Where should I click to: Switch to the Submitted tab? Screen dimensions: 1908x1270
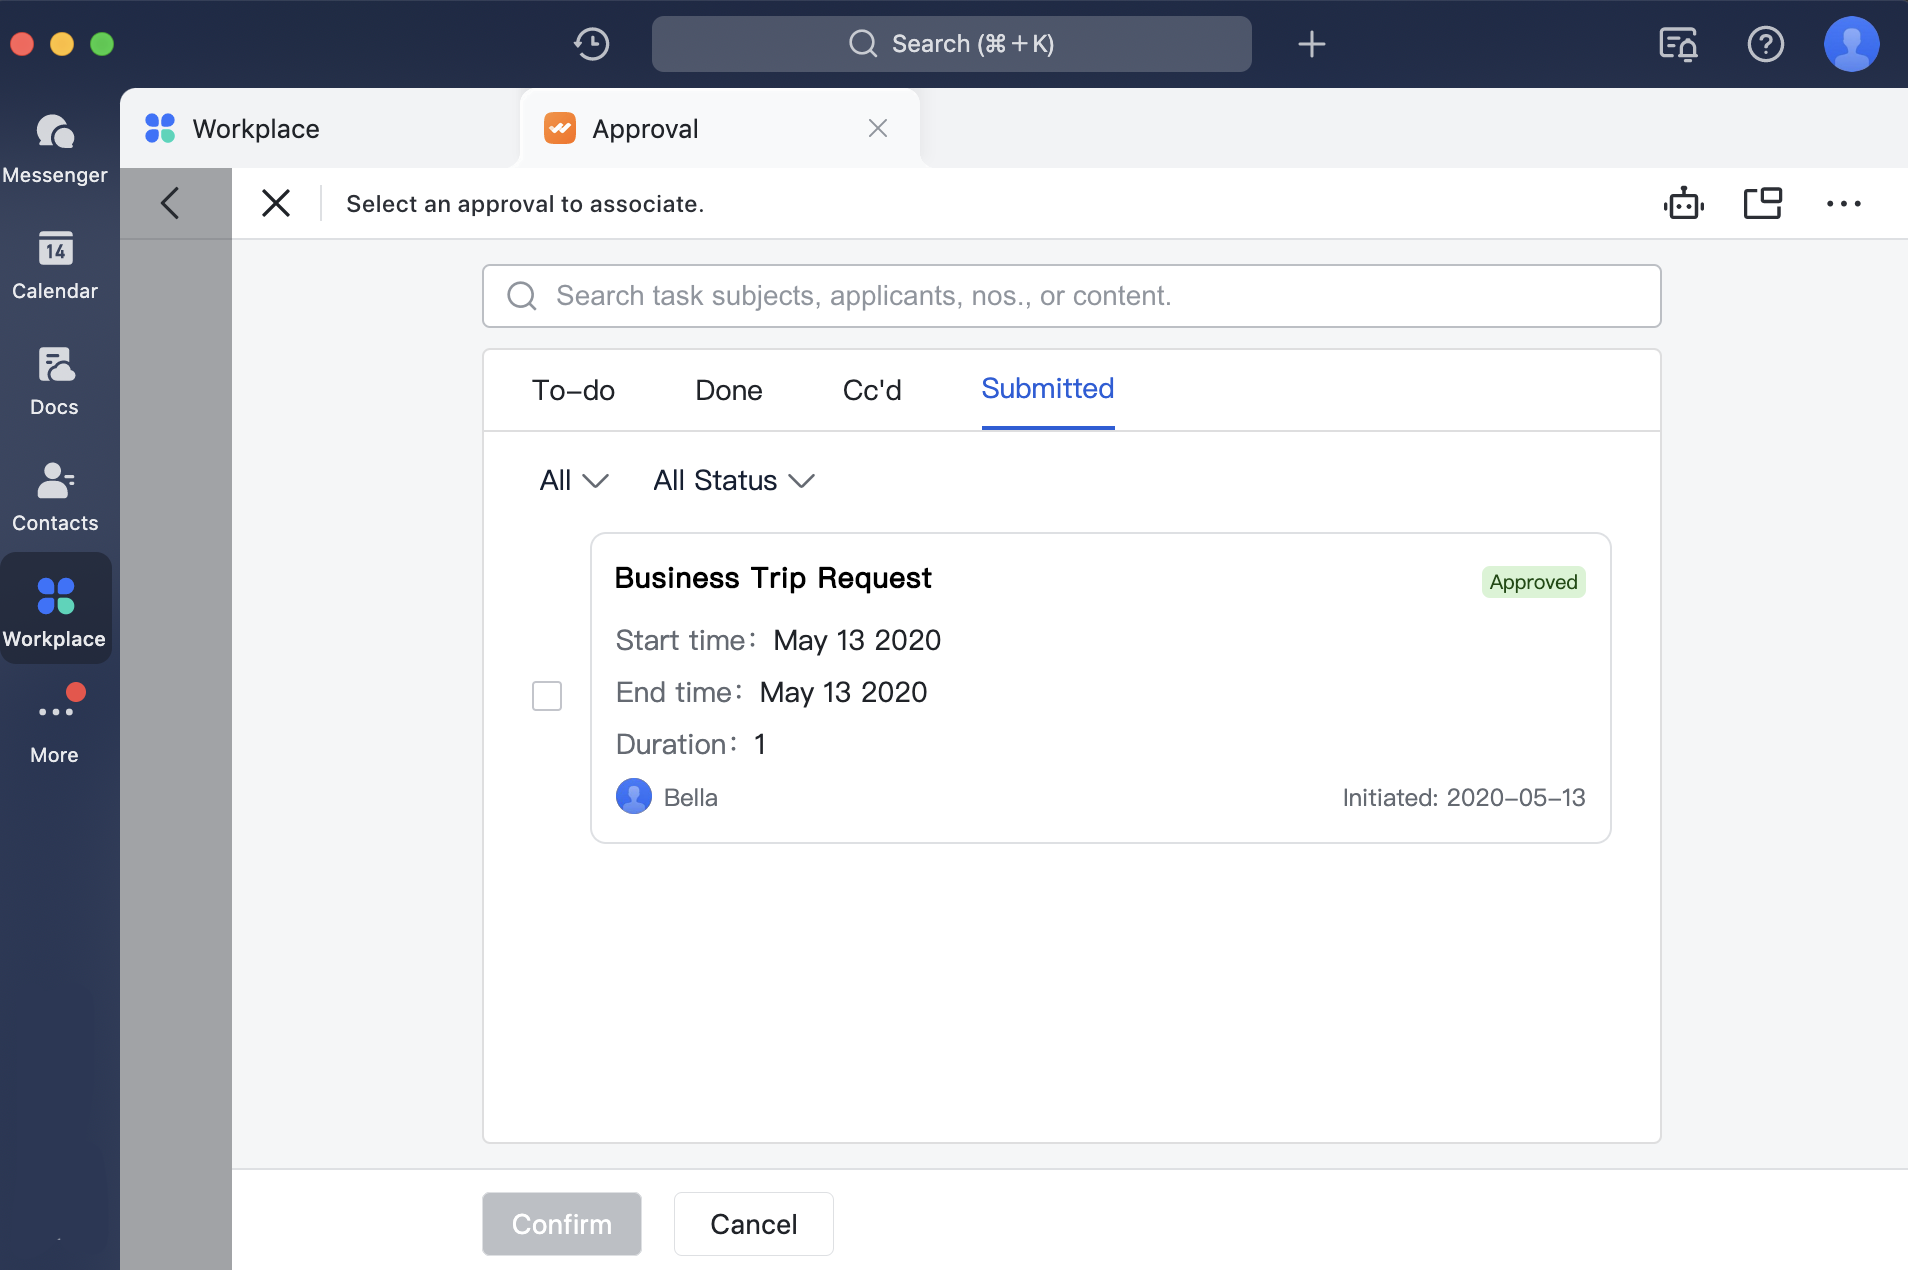(1047, 390)
